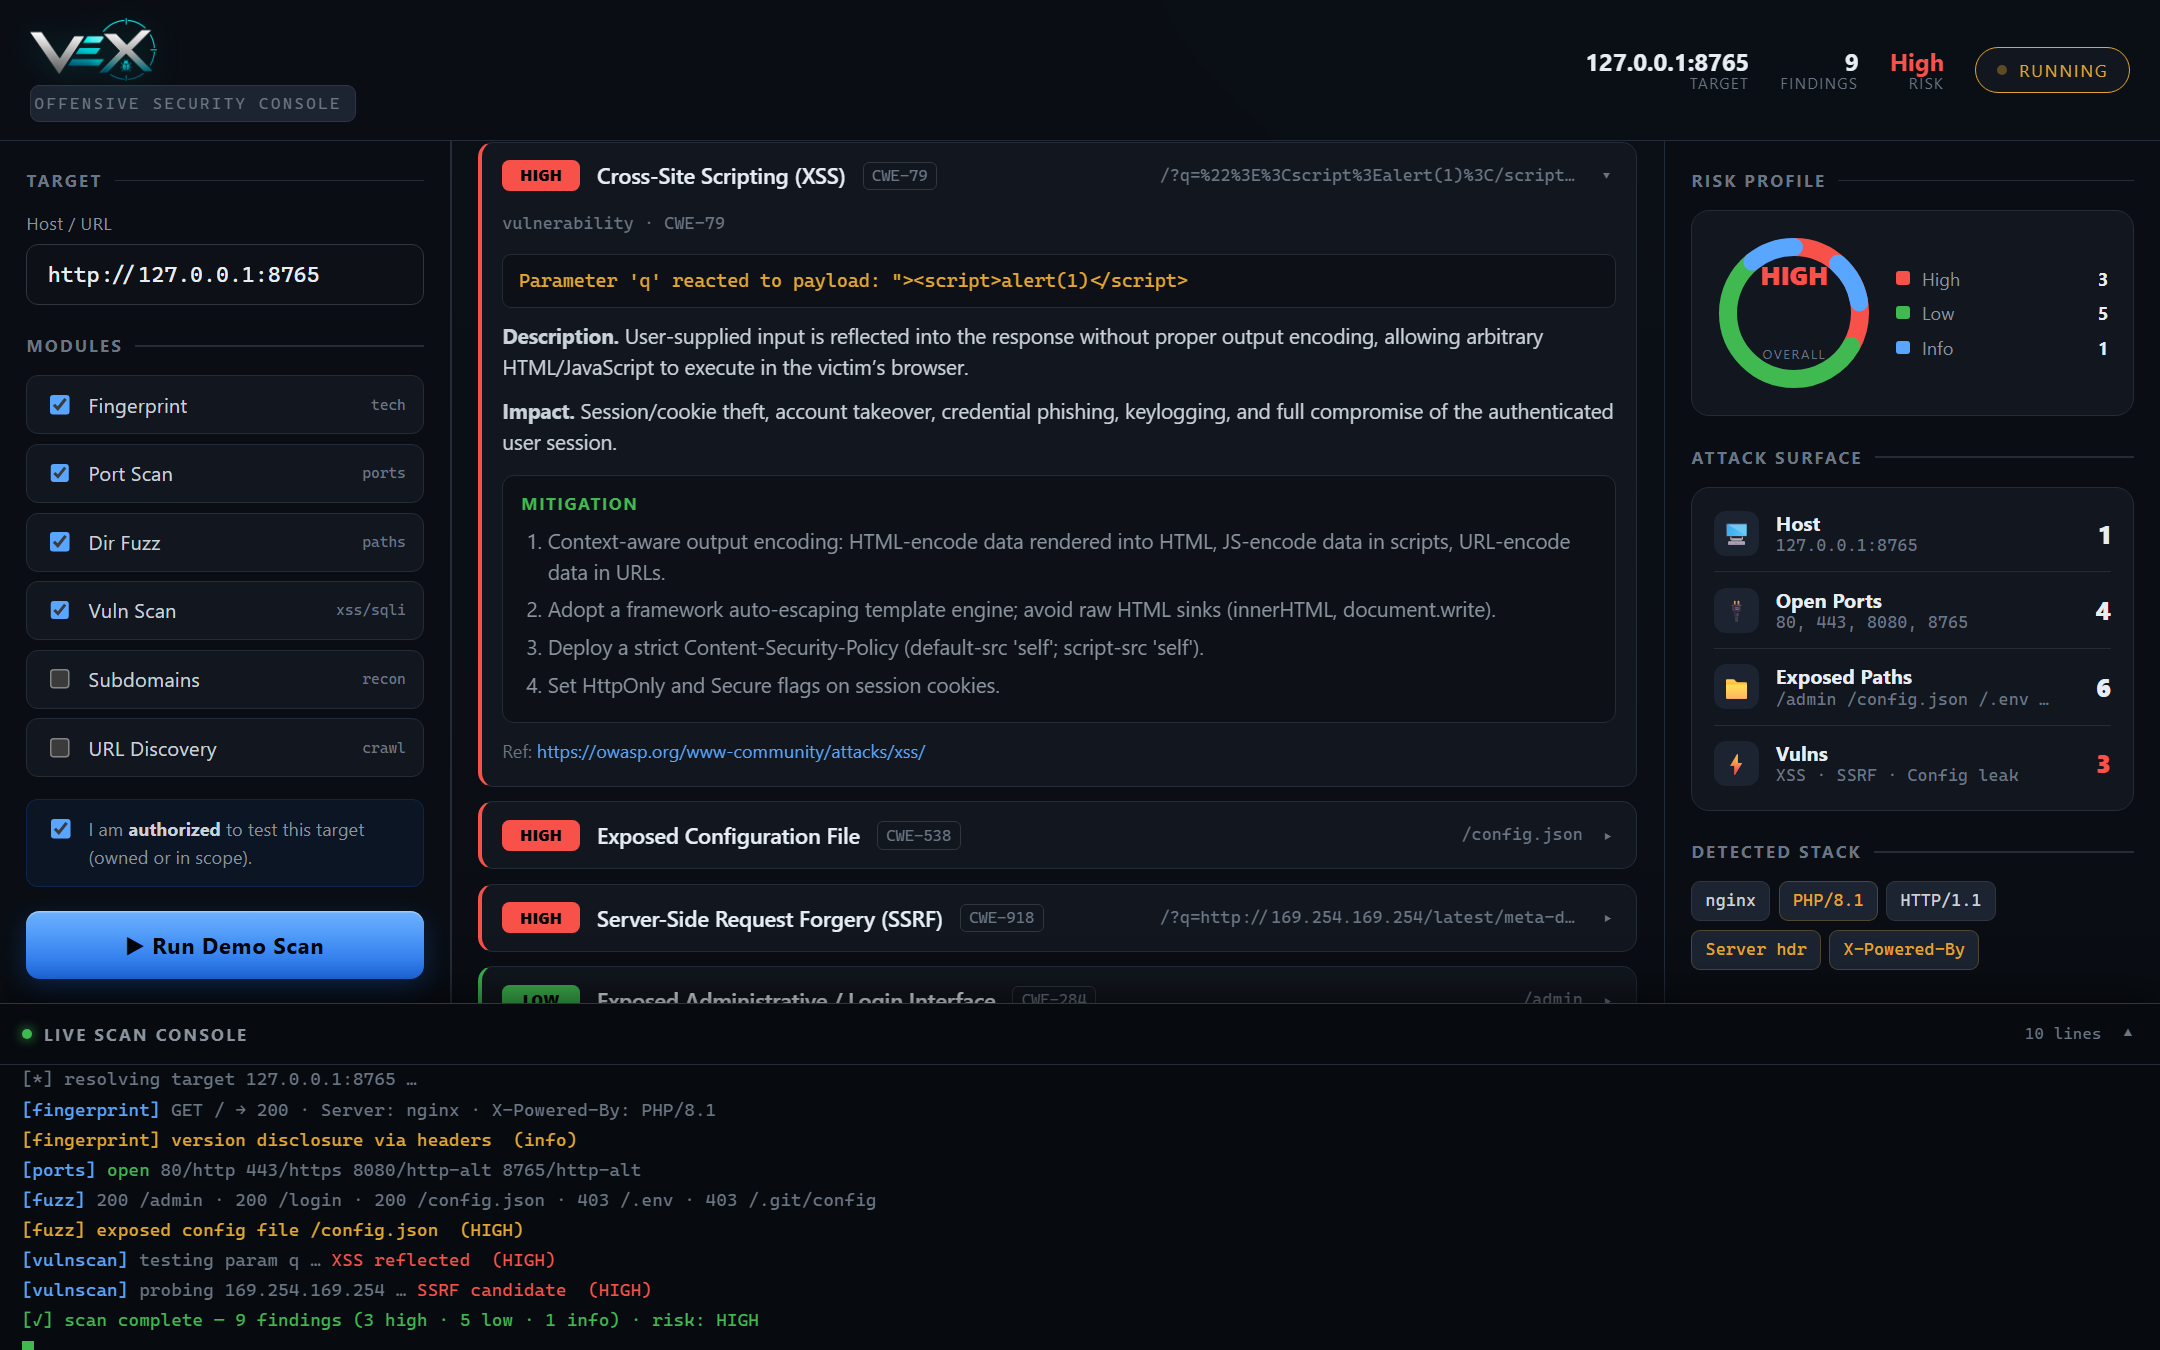Click the overall risk donut chart
Image resolution: width=2160 pixels, height=1350 pixels.
click(1794, 313)
